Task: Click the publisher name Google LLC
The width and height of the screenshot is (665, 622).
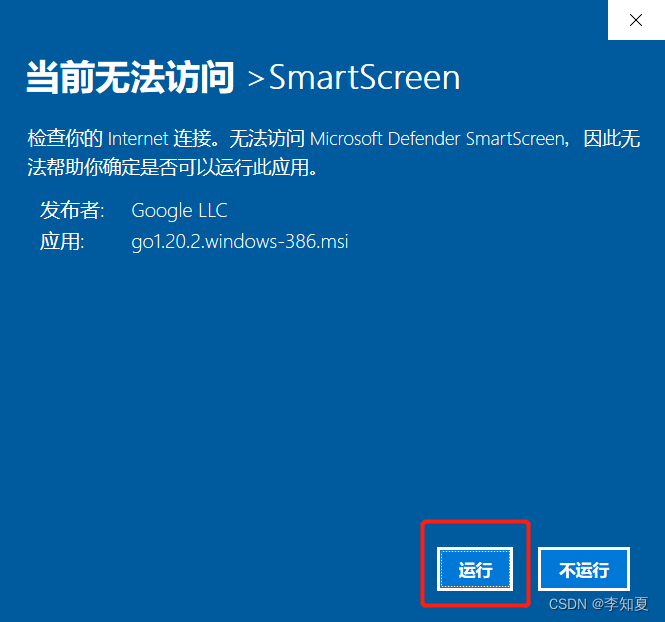Action: point(179,211)
